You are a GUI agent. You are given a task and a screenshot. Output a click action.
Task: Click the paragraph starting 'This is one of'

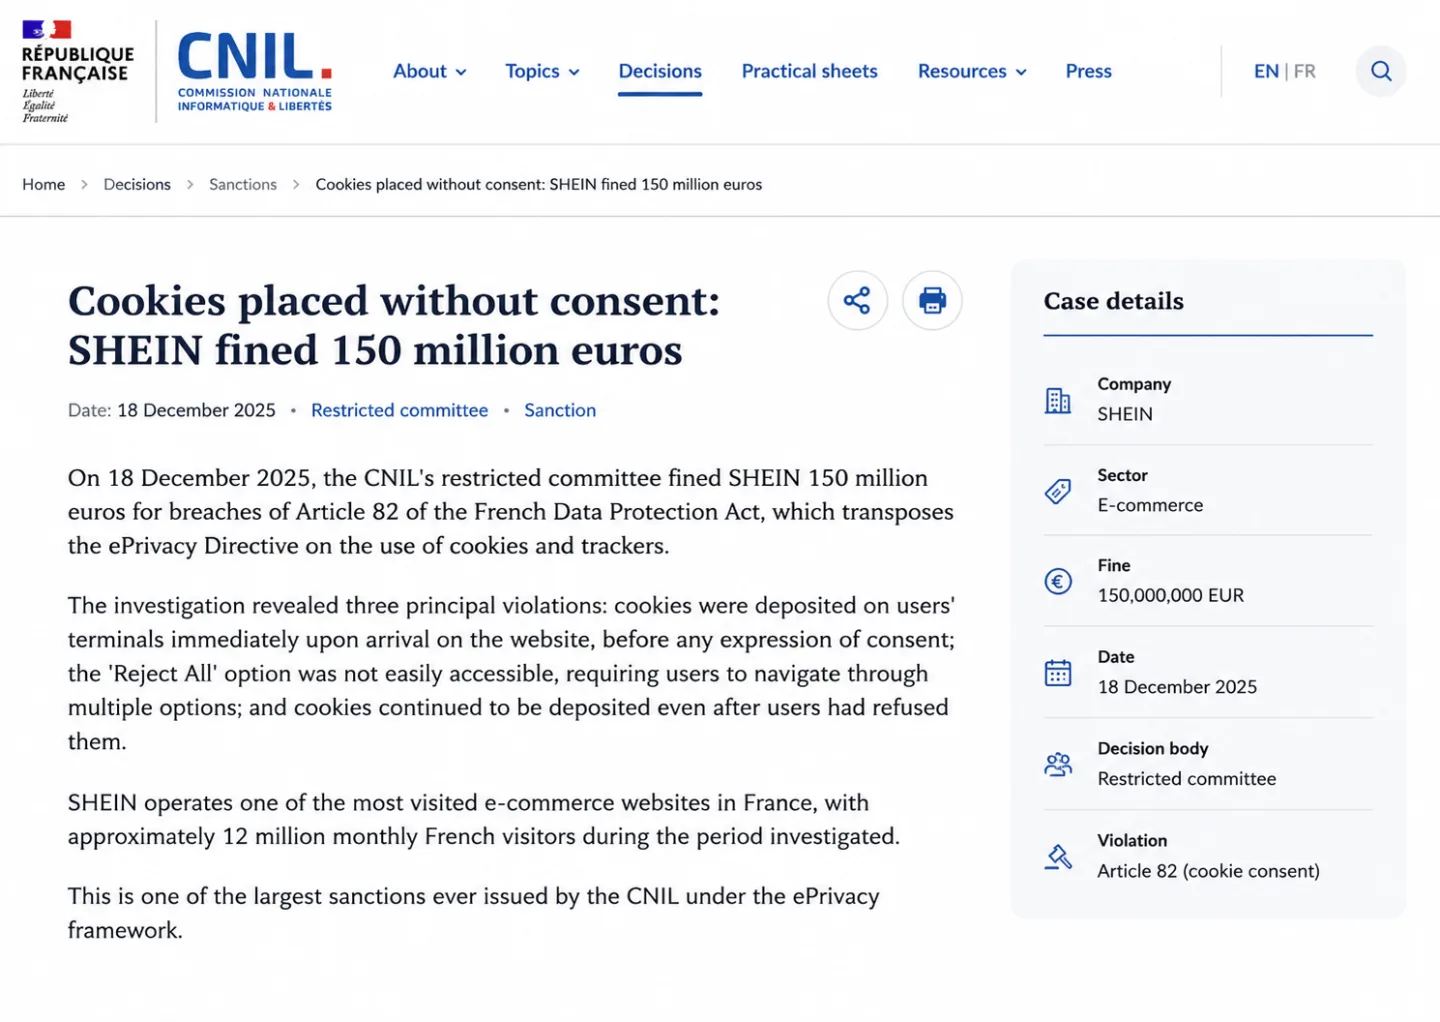point(474,912)
